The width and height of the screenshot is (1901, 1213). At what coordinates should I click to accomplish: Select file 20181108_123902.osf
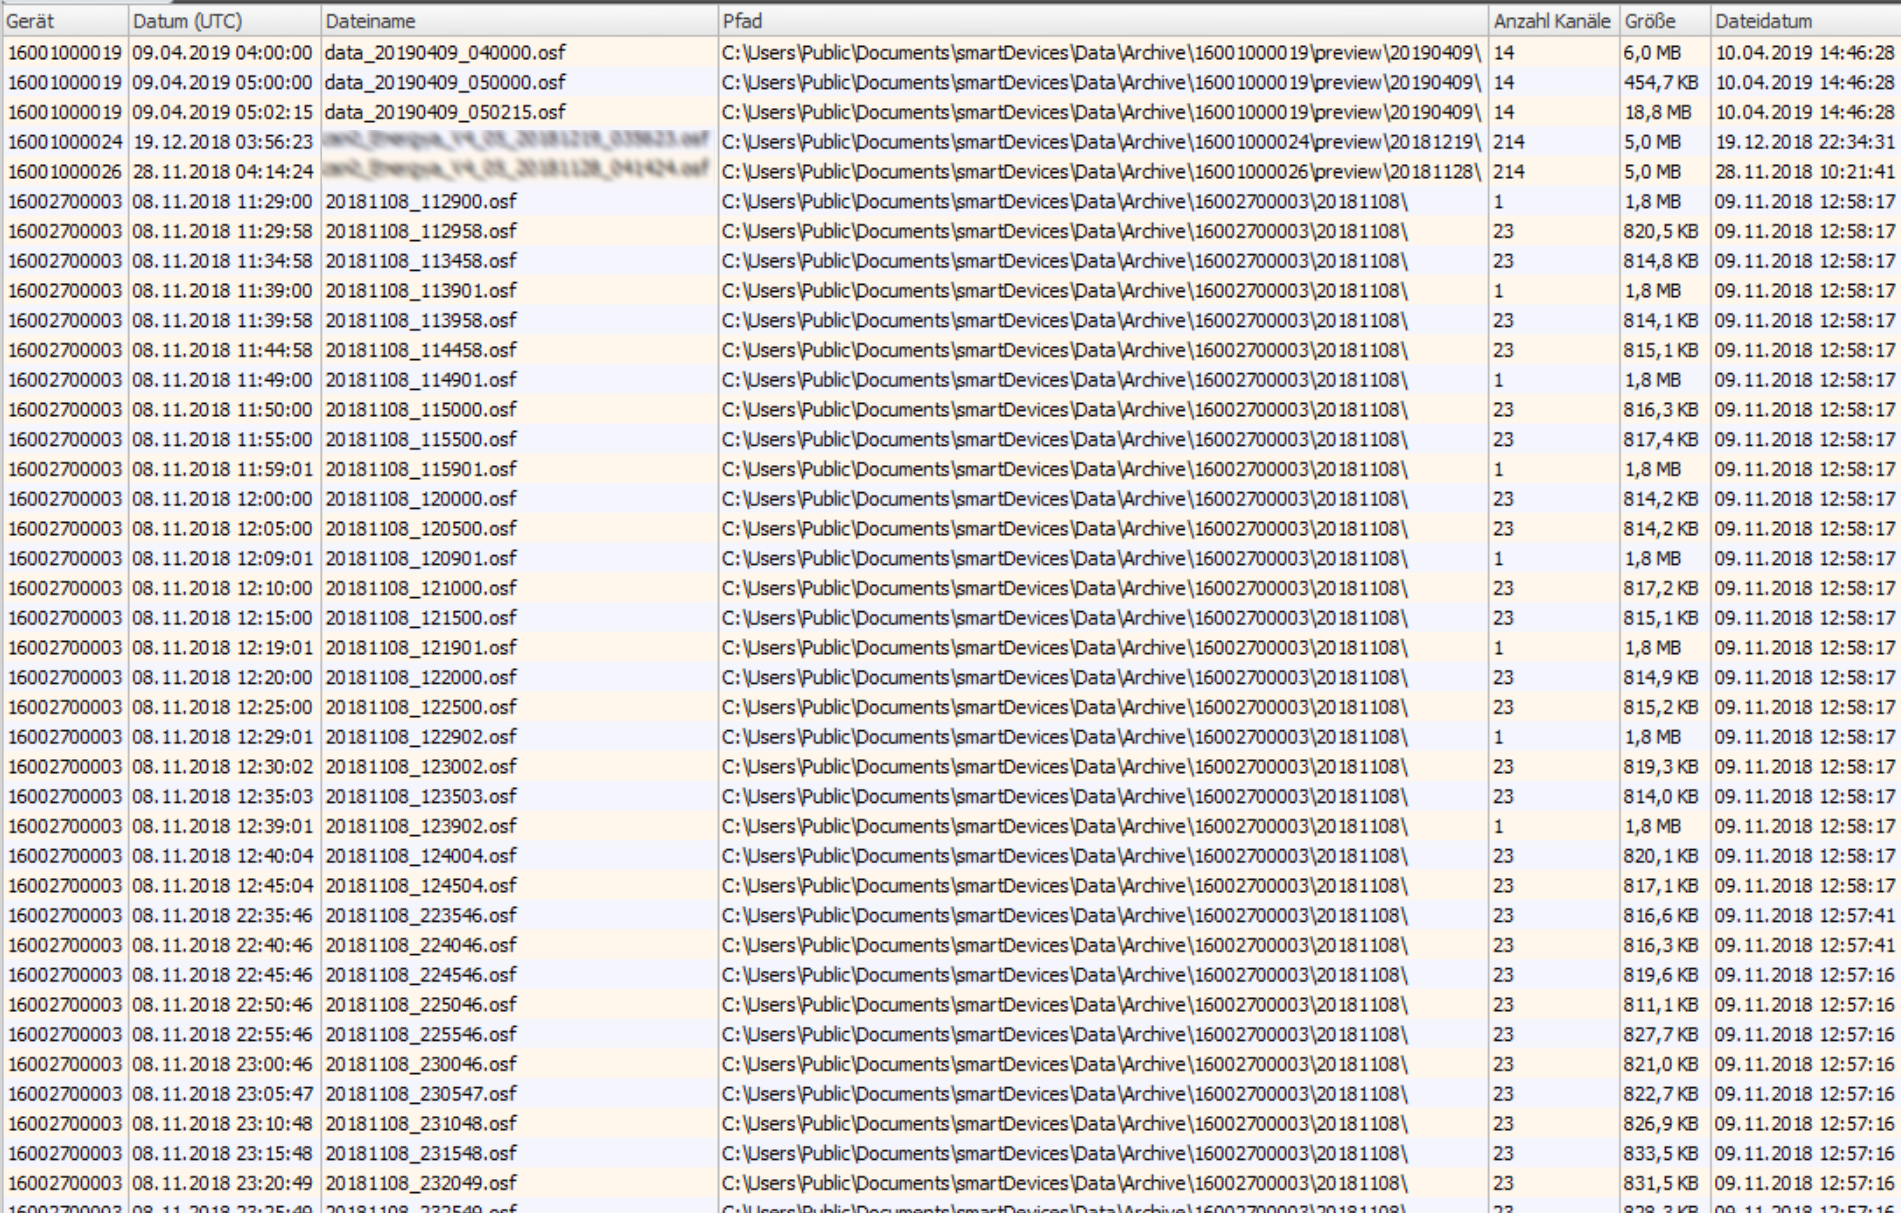click(421, 826)
